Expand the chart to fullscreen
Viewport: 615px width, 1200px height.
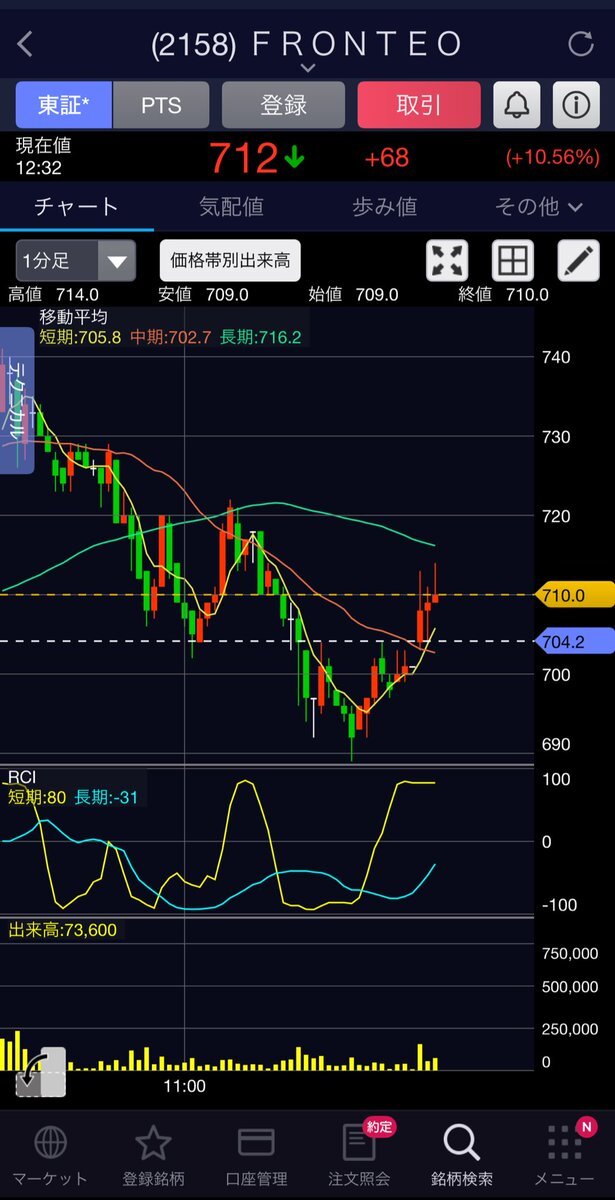click(447, 261)
